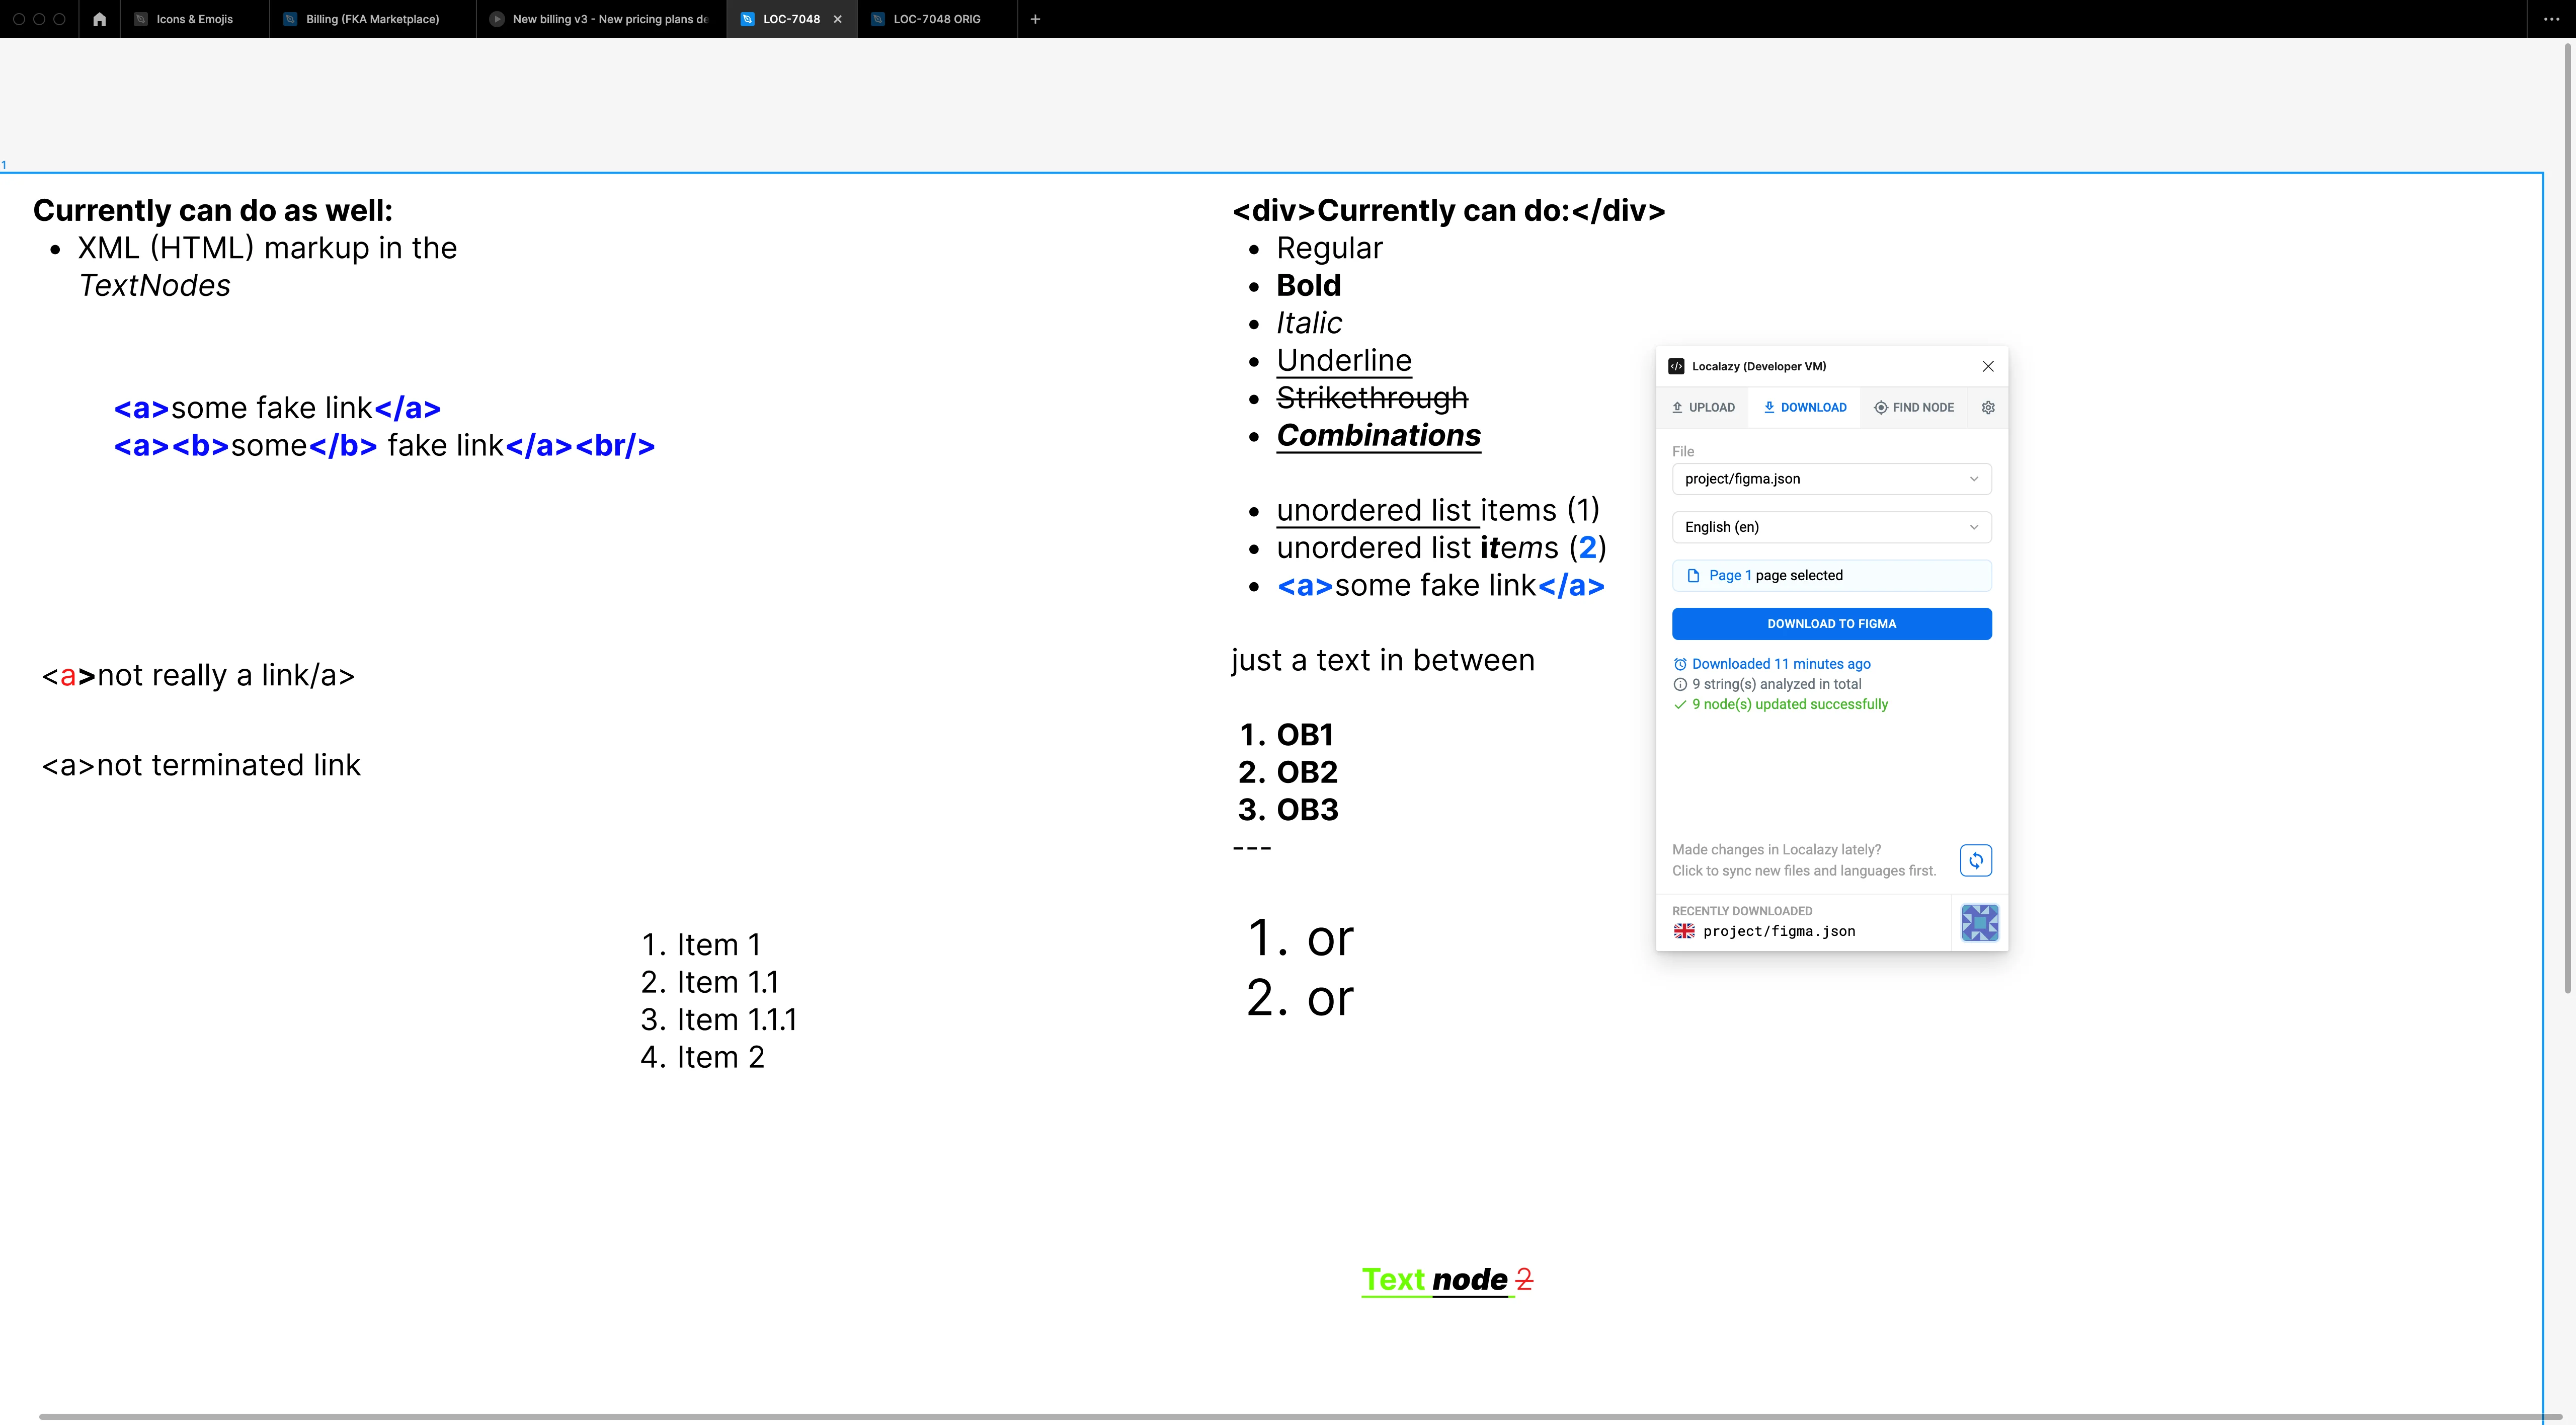Viewport: 2576px width, 1425px height.
Task: Click DOWNLOAD TO FIGMA button
Action: (x=1832, y=623)
